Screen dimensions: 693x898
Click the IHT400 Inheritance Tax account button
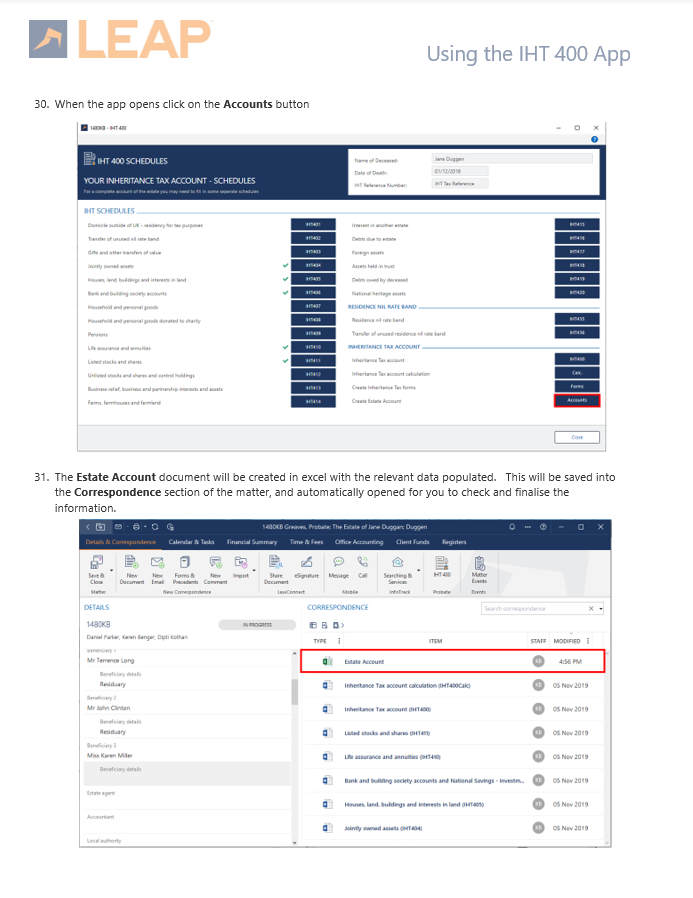pyautogui.click(x=577, y=359)
